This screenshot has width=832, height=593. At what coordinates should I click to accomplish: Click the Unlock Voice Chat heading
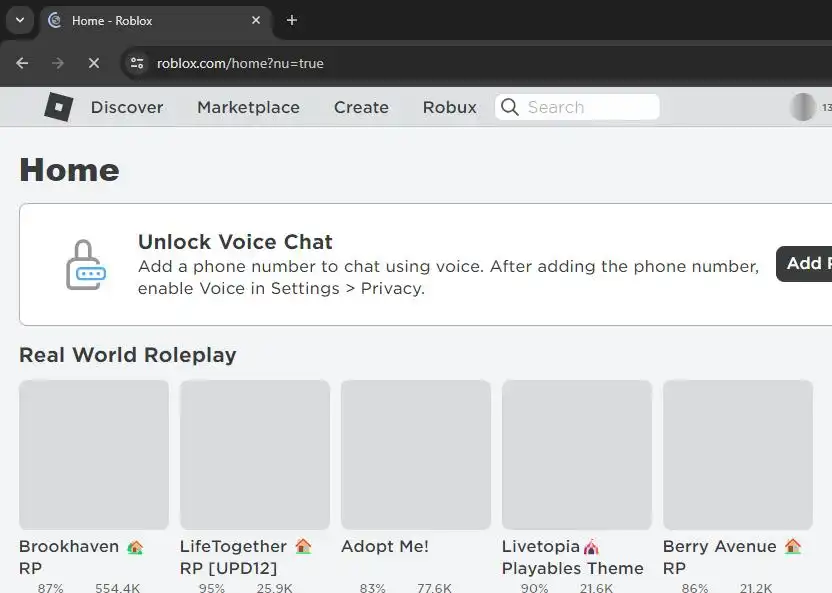tap(235, 242)
